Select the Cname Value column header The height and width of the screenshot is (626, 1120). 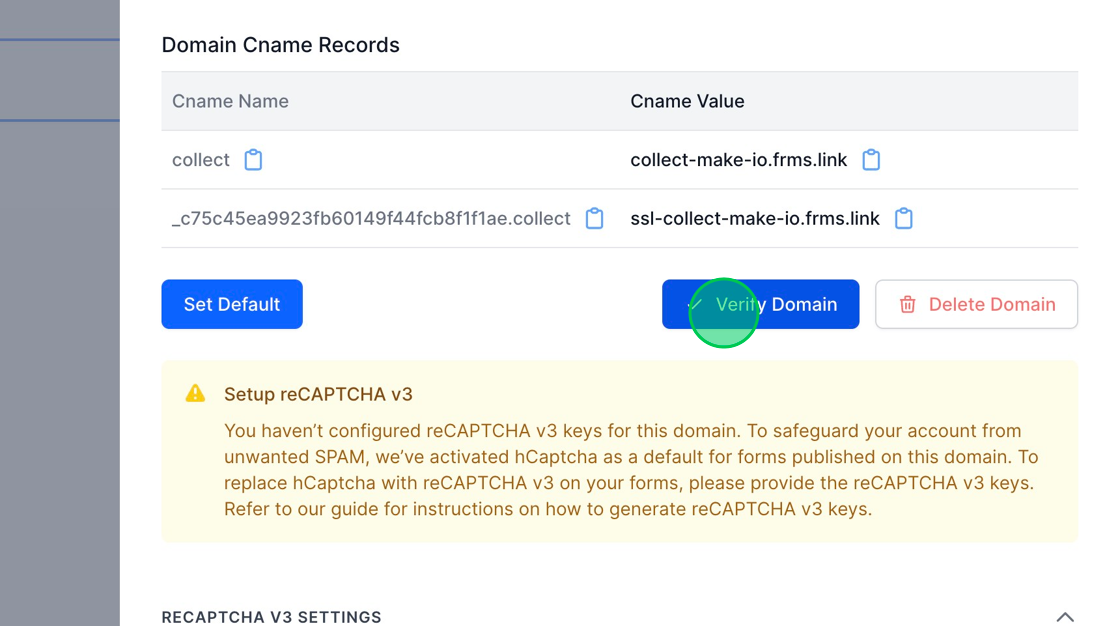686,101
